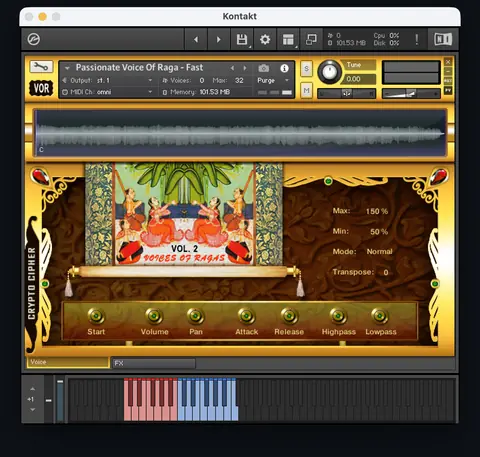Open the Output st. 1 dropdown
Image resolution: width=480 pixels, height=457 pixels.
[108, 80]
